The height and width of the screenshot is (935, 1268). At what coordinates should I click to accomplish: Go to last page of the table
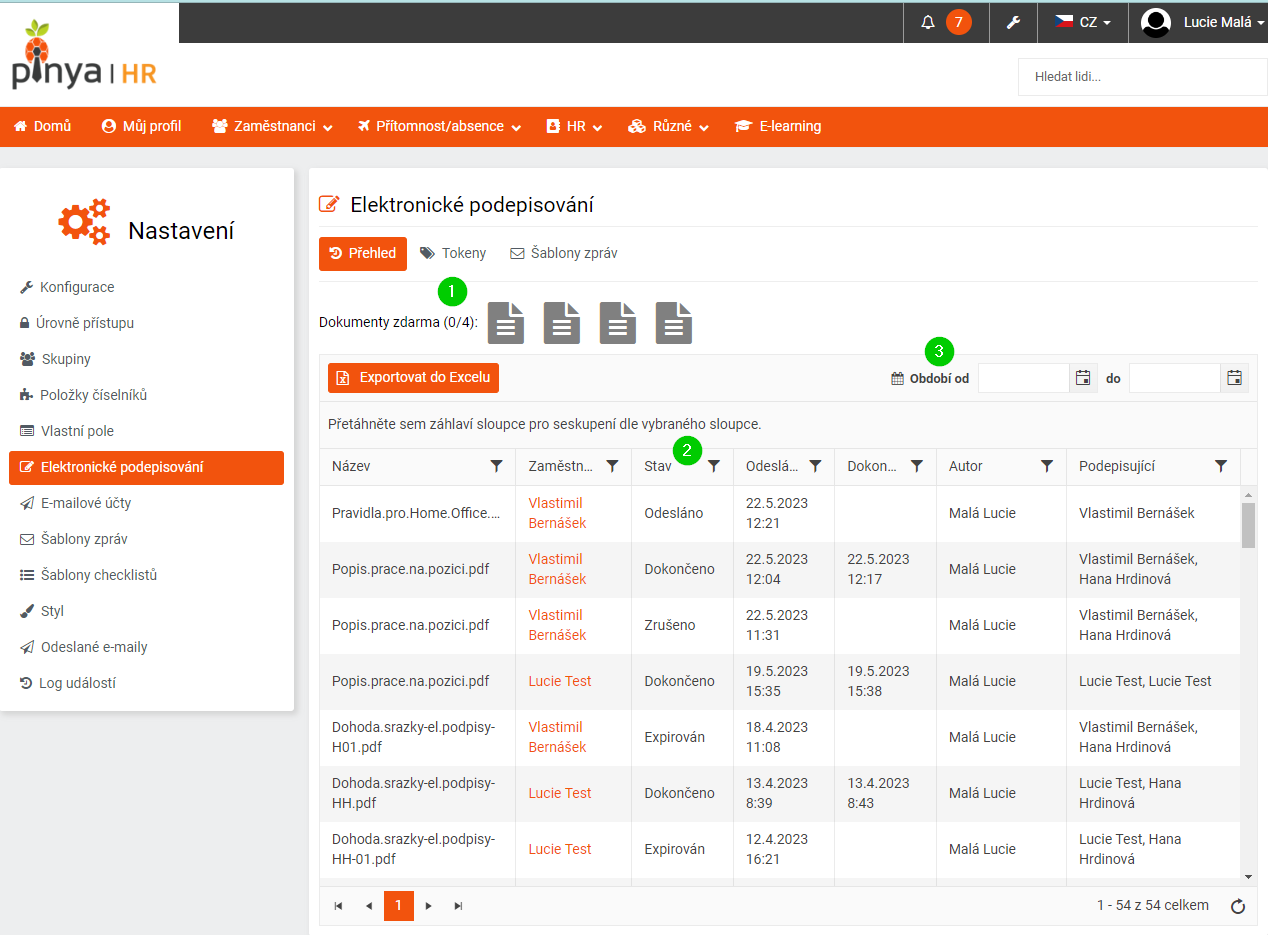(x=459, y=906)
